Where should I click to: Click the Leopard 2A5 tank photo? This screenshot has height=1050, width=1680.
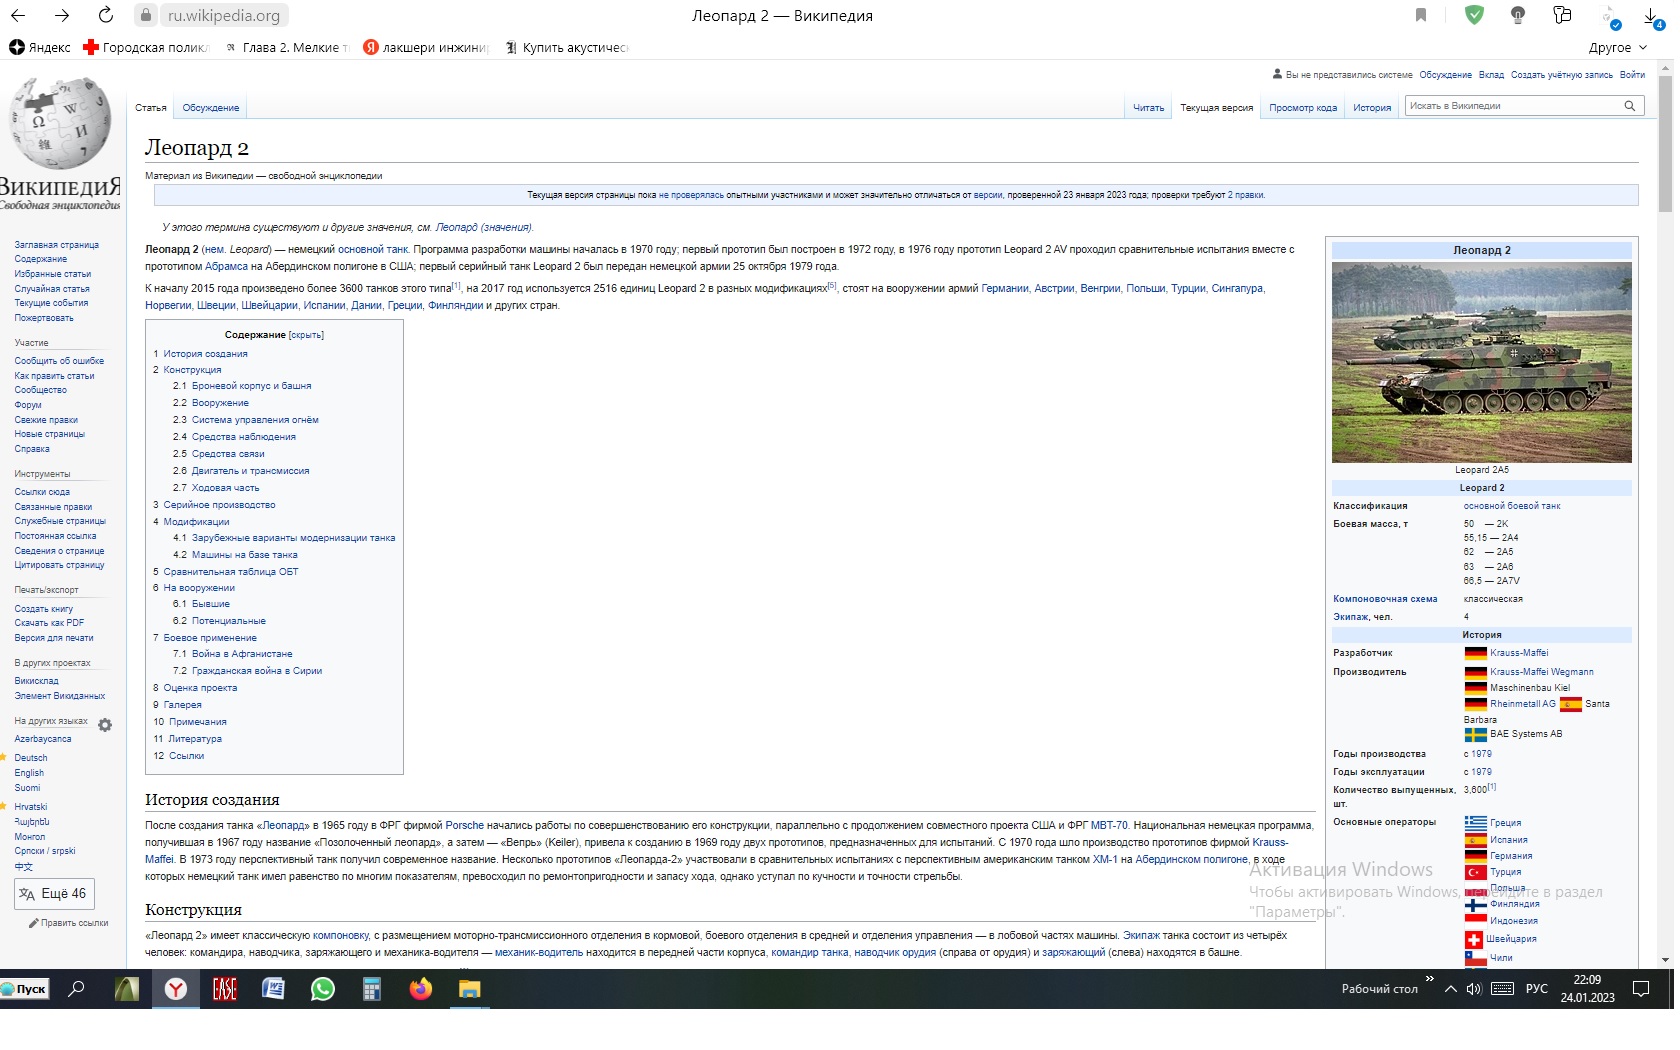click(x=1481, y=362)
